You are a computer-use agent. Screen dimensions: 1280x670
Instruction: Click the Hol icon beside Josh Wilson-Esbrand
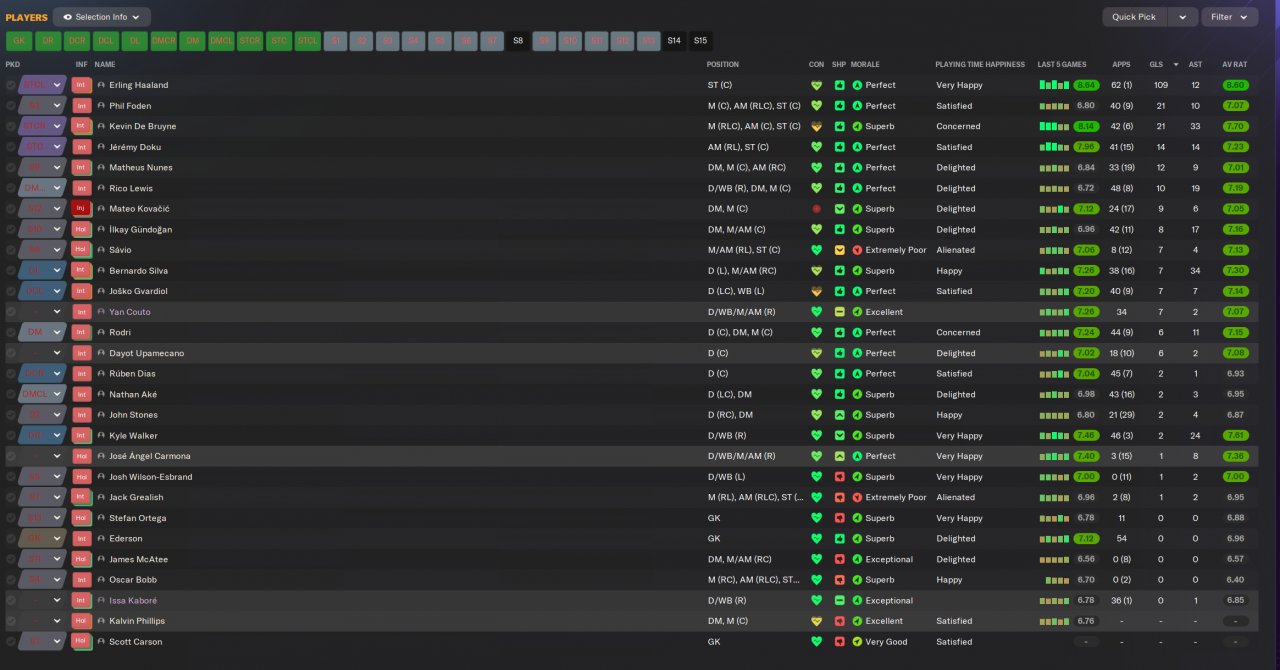click(x=82, y=476)
